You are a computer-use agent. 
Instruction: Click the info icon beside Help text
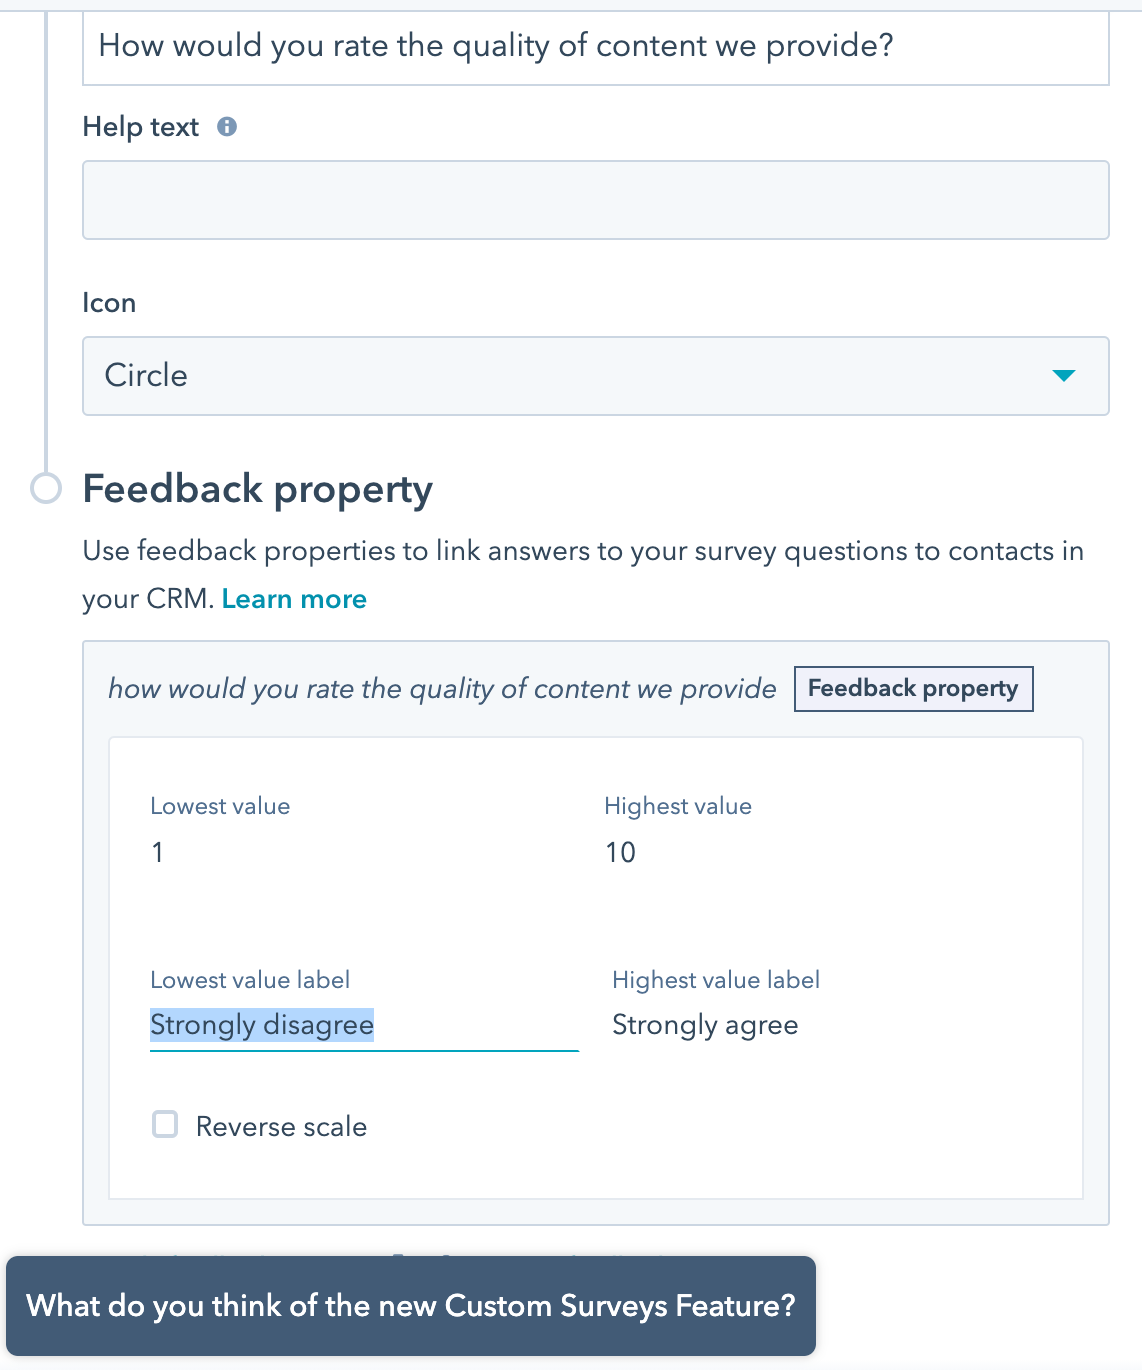click(x=227, y=127)
